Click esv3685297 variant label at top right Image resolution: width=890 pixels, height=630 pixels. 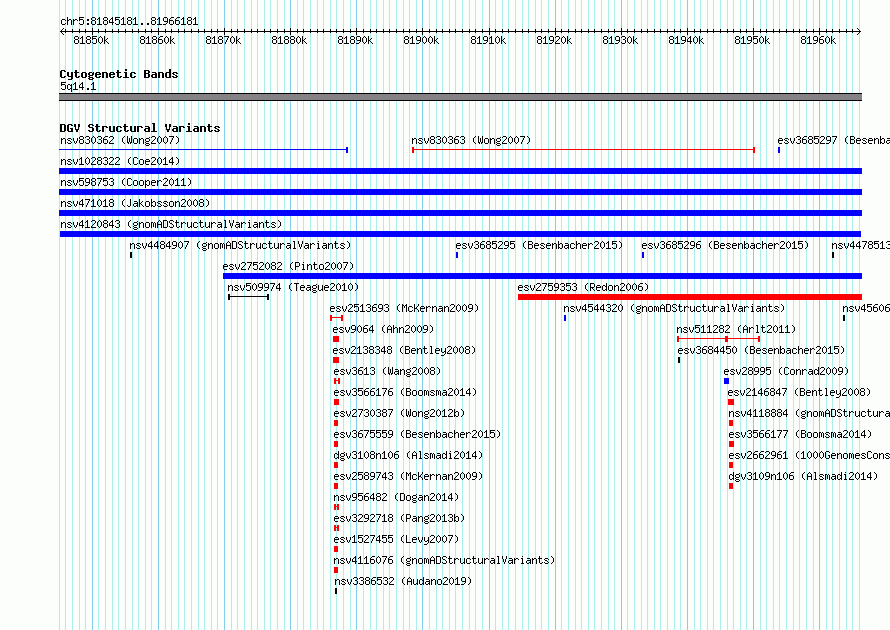833,140
